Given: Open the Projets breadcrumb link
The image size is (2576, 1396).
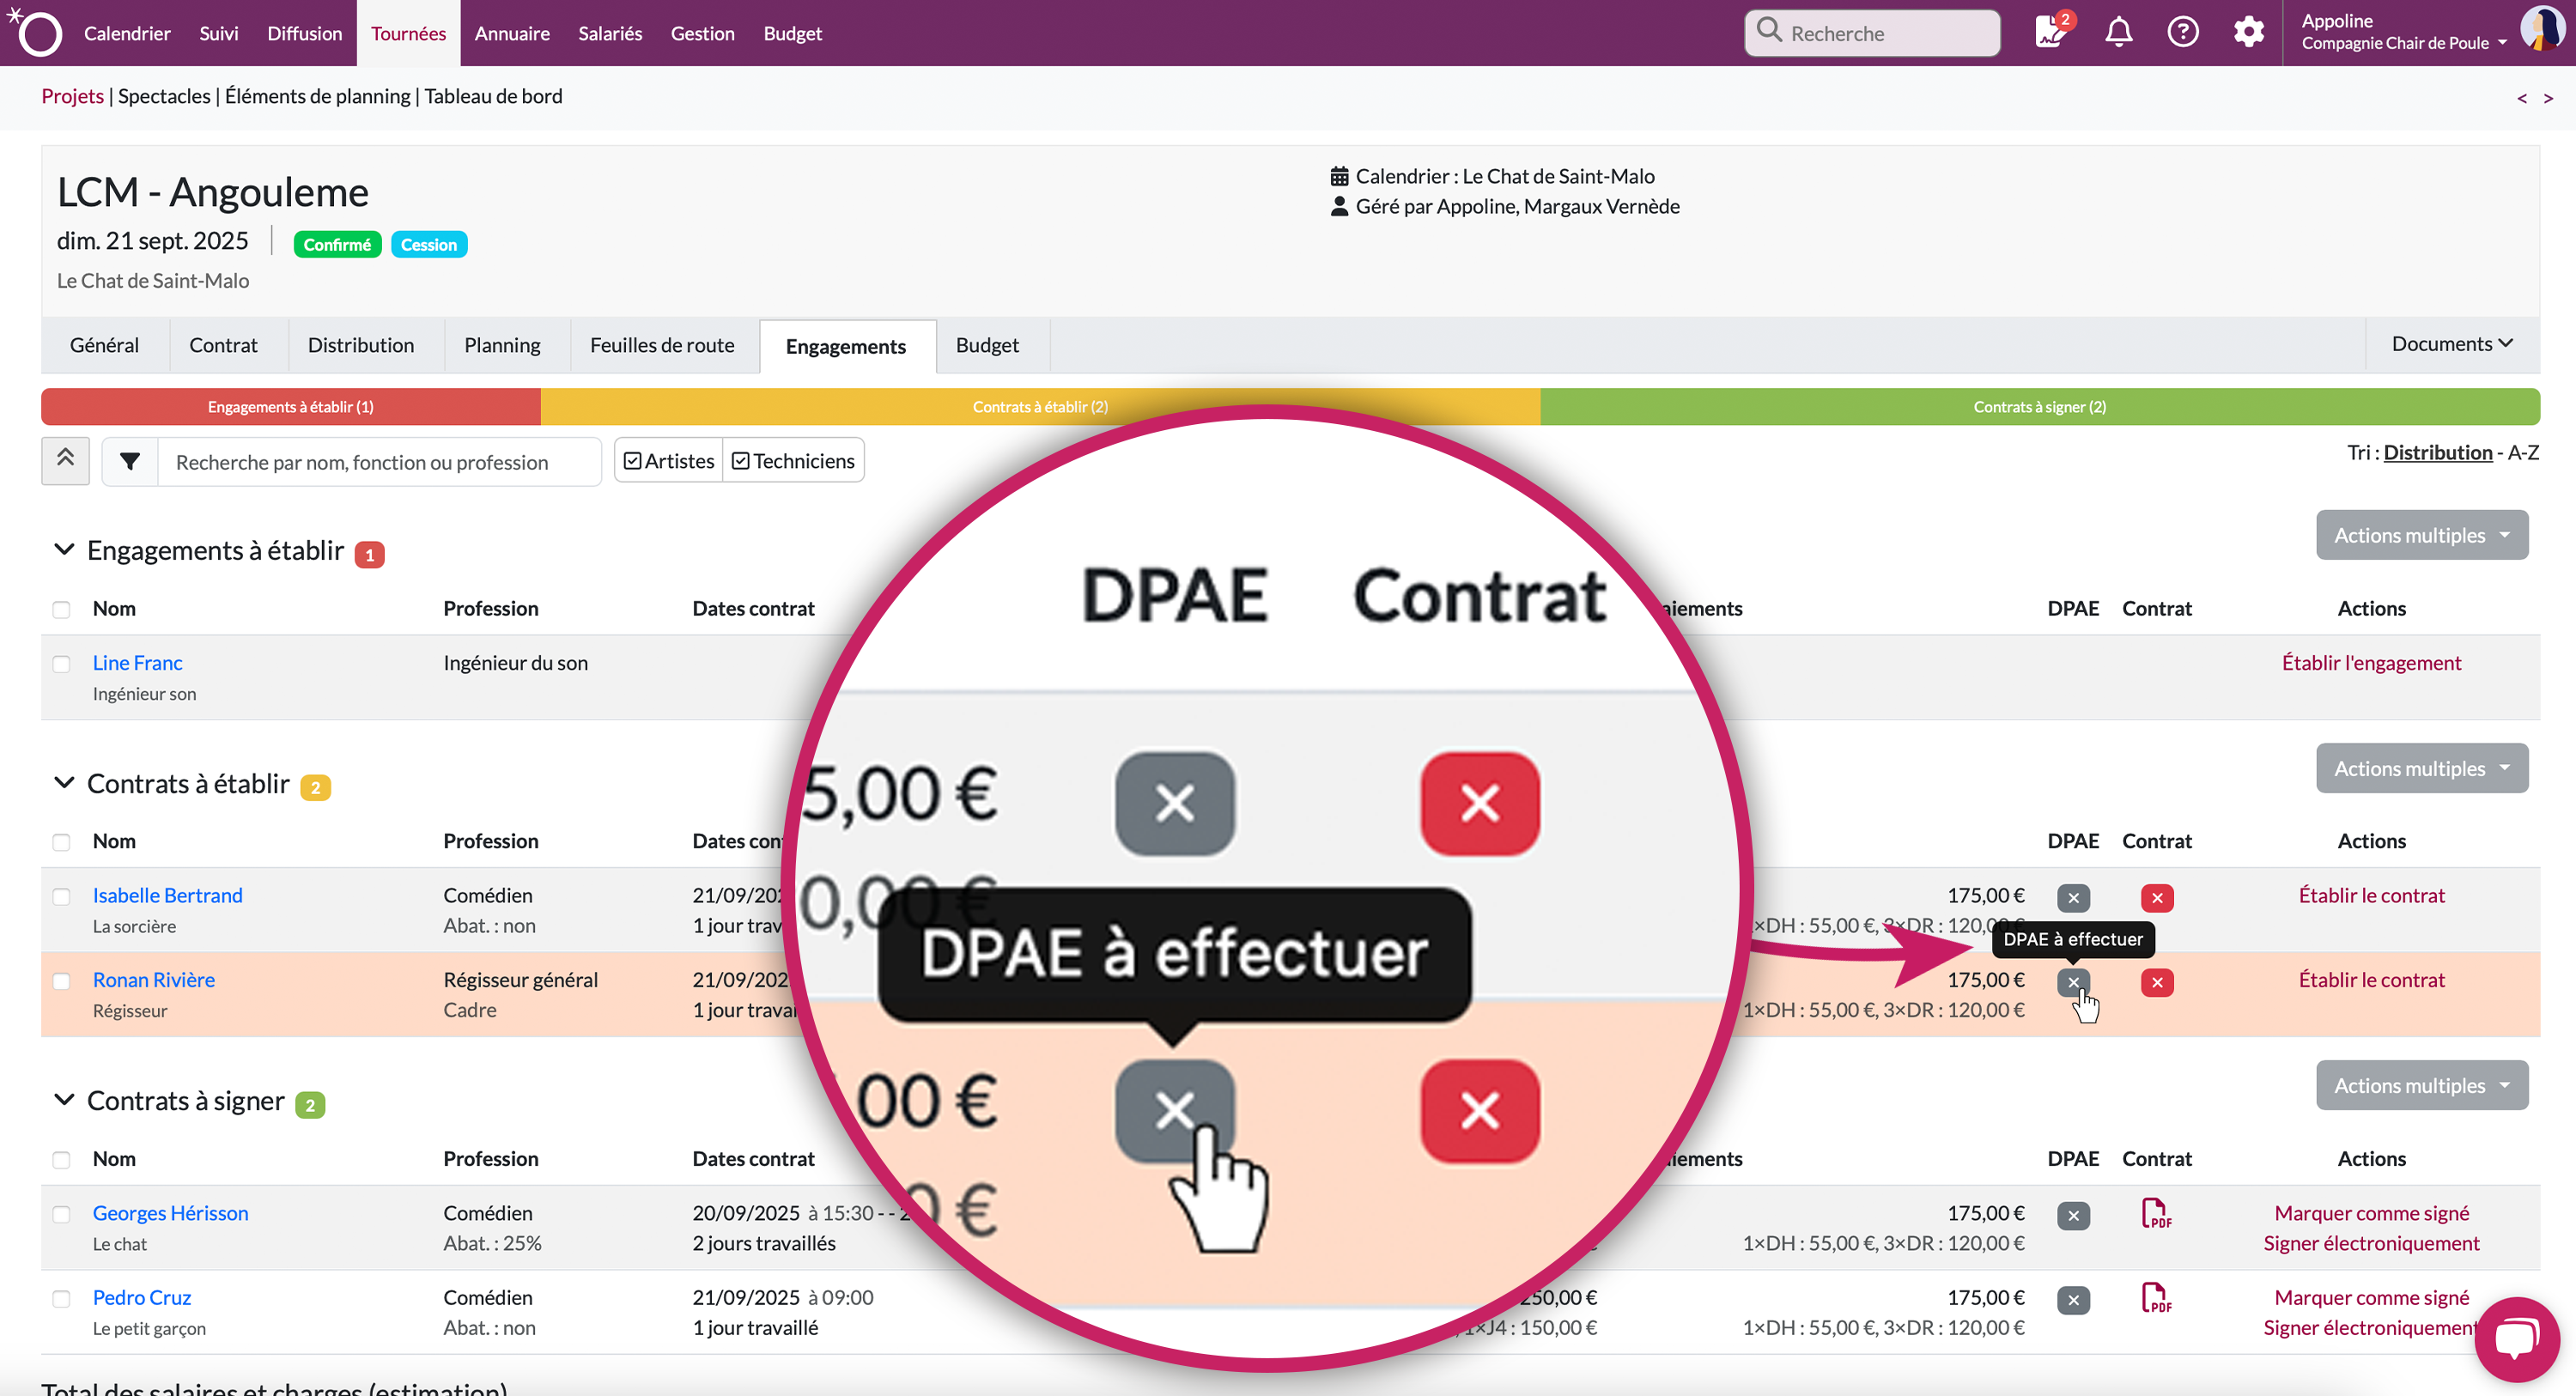Looking at the screenshot, I should [72, 96].
